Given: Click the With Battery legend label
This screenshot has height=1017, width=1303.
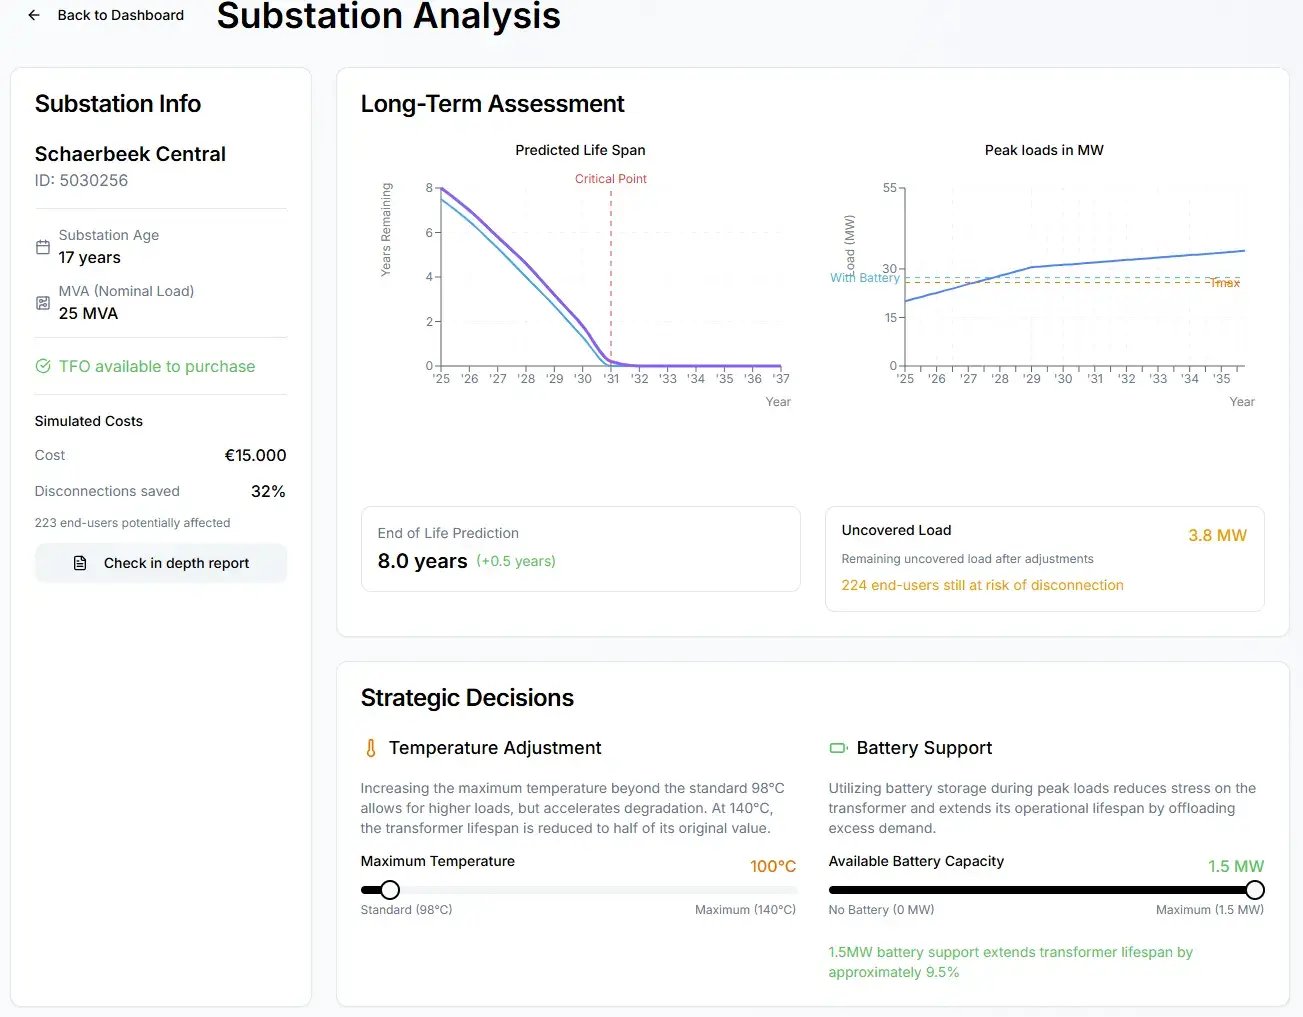Looking at the screenshot, I should [x=864, y=278].
